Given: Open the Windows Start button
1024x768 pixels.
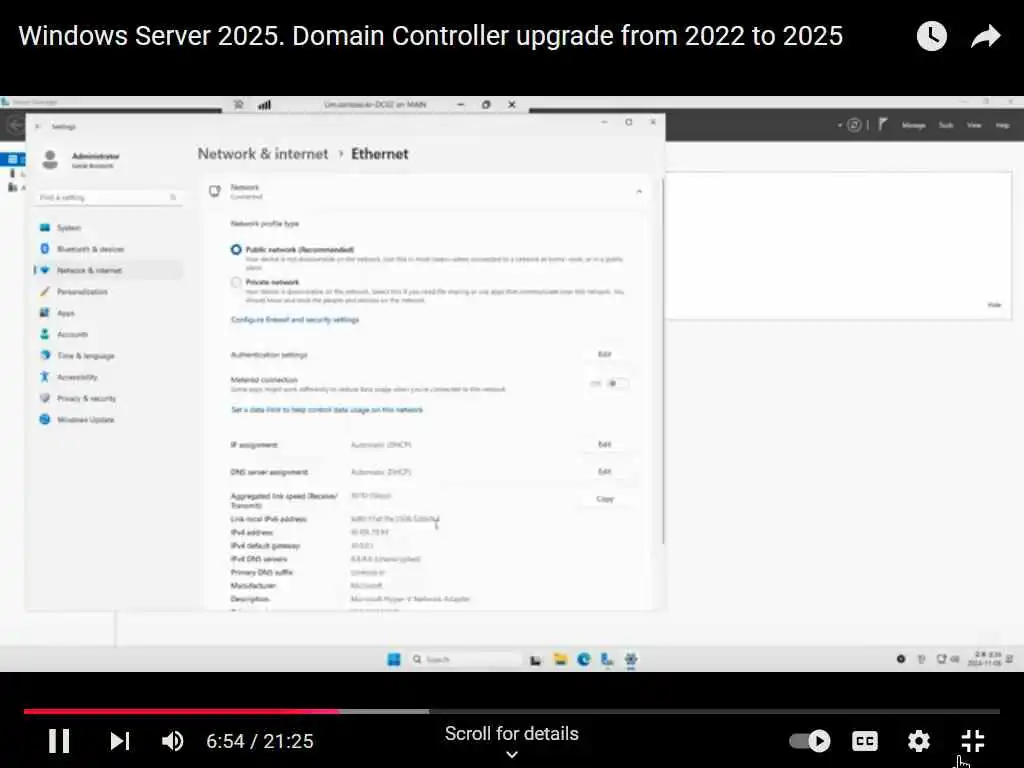Looking at the screenshot, I should pos(394,660).
